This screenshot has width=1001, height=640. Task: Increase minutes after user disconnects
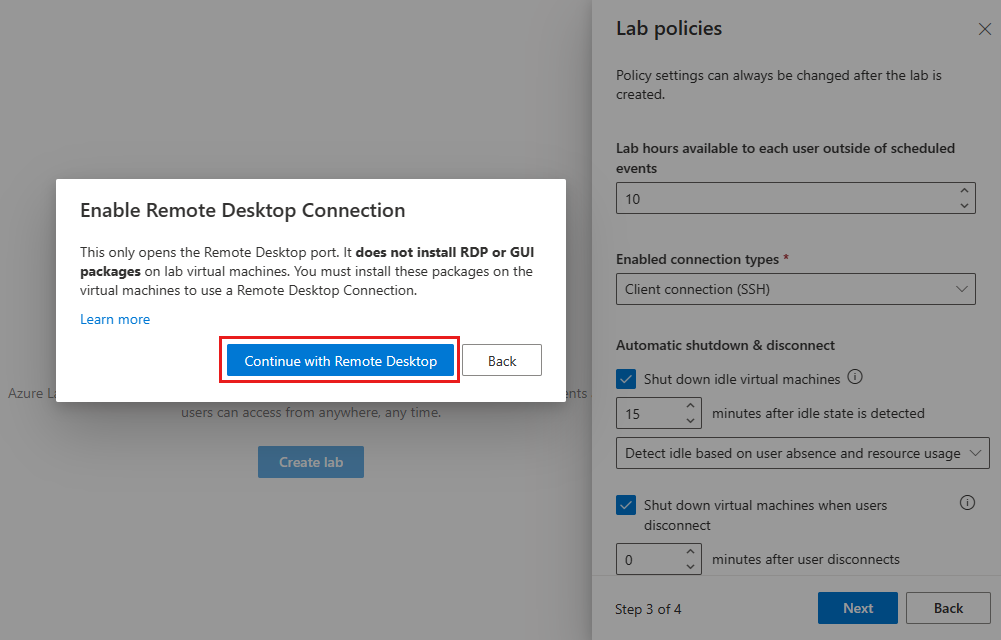click(x=690, y=552)
